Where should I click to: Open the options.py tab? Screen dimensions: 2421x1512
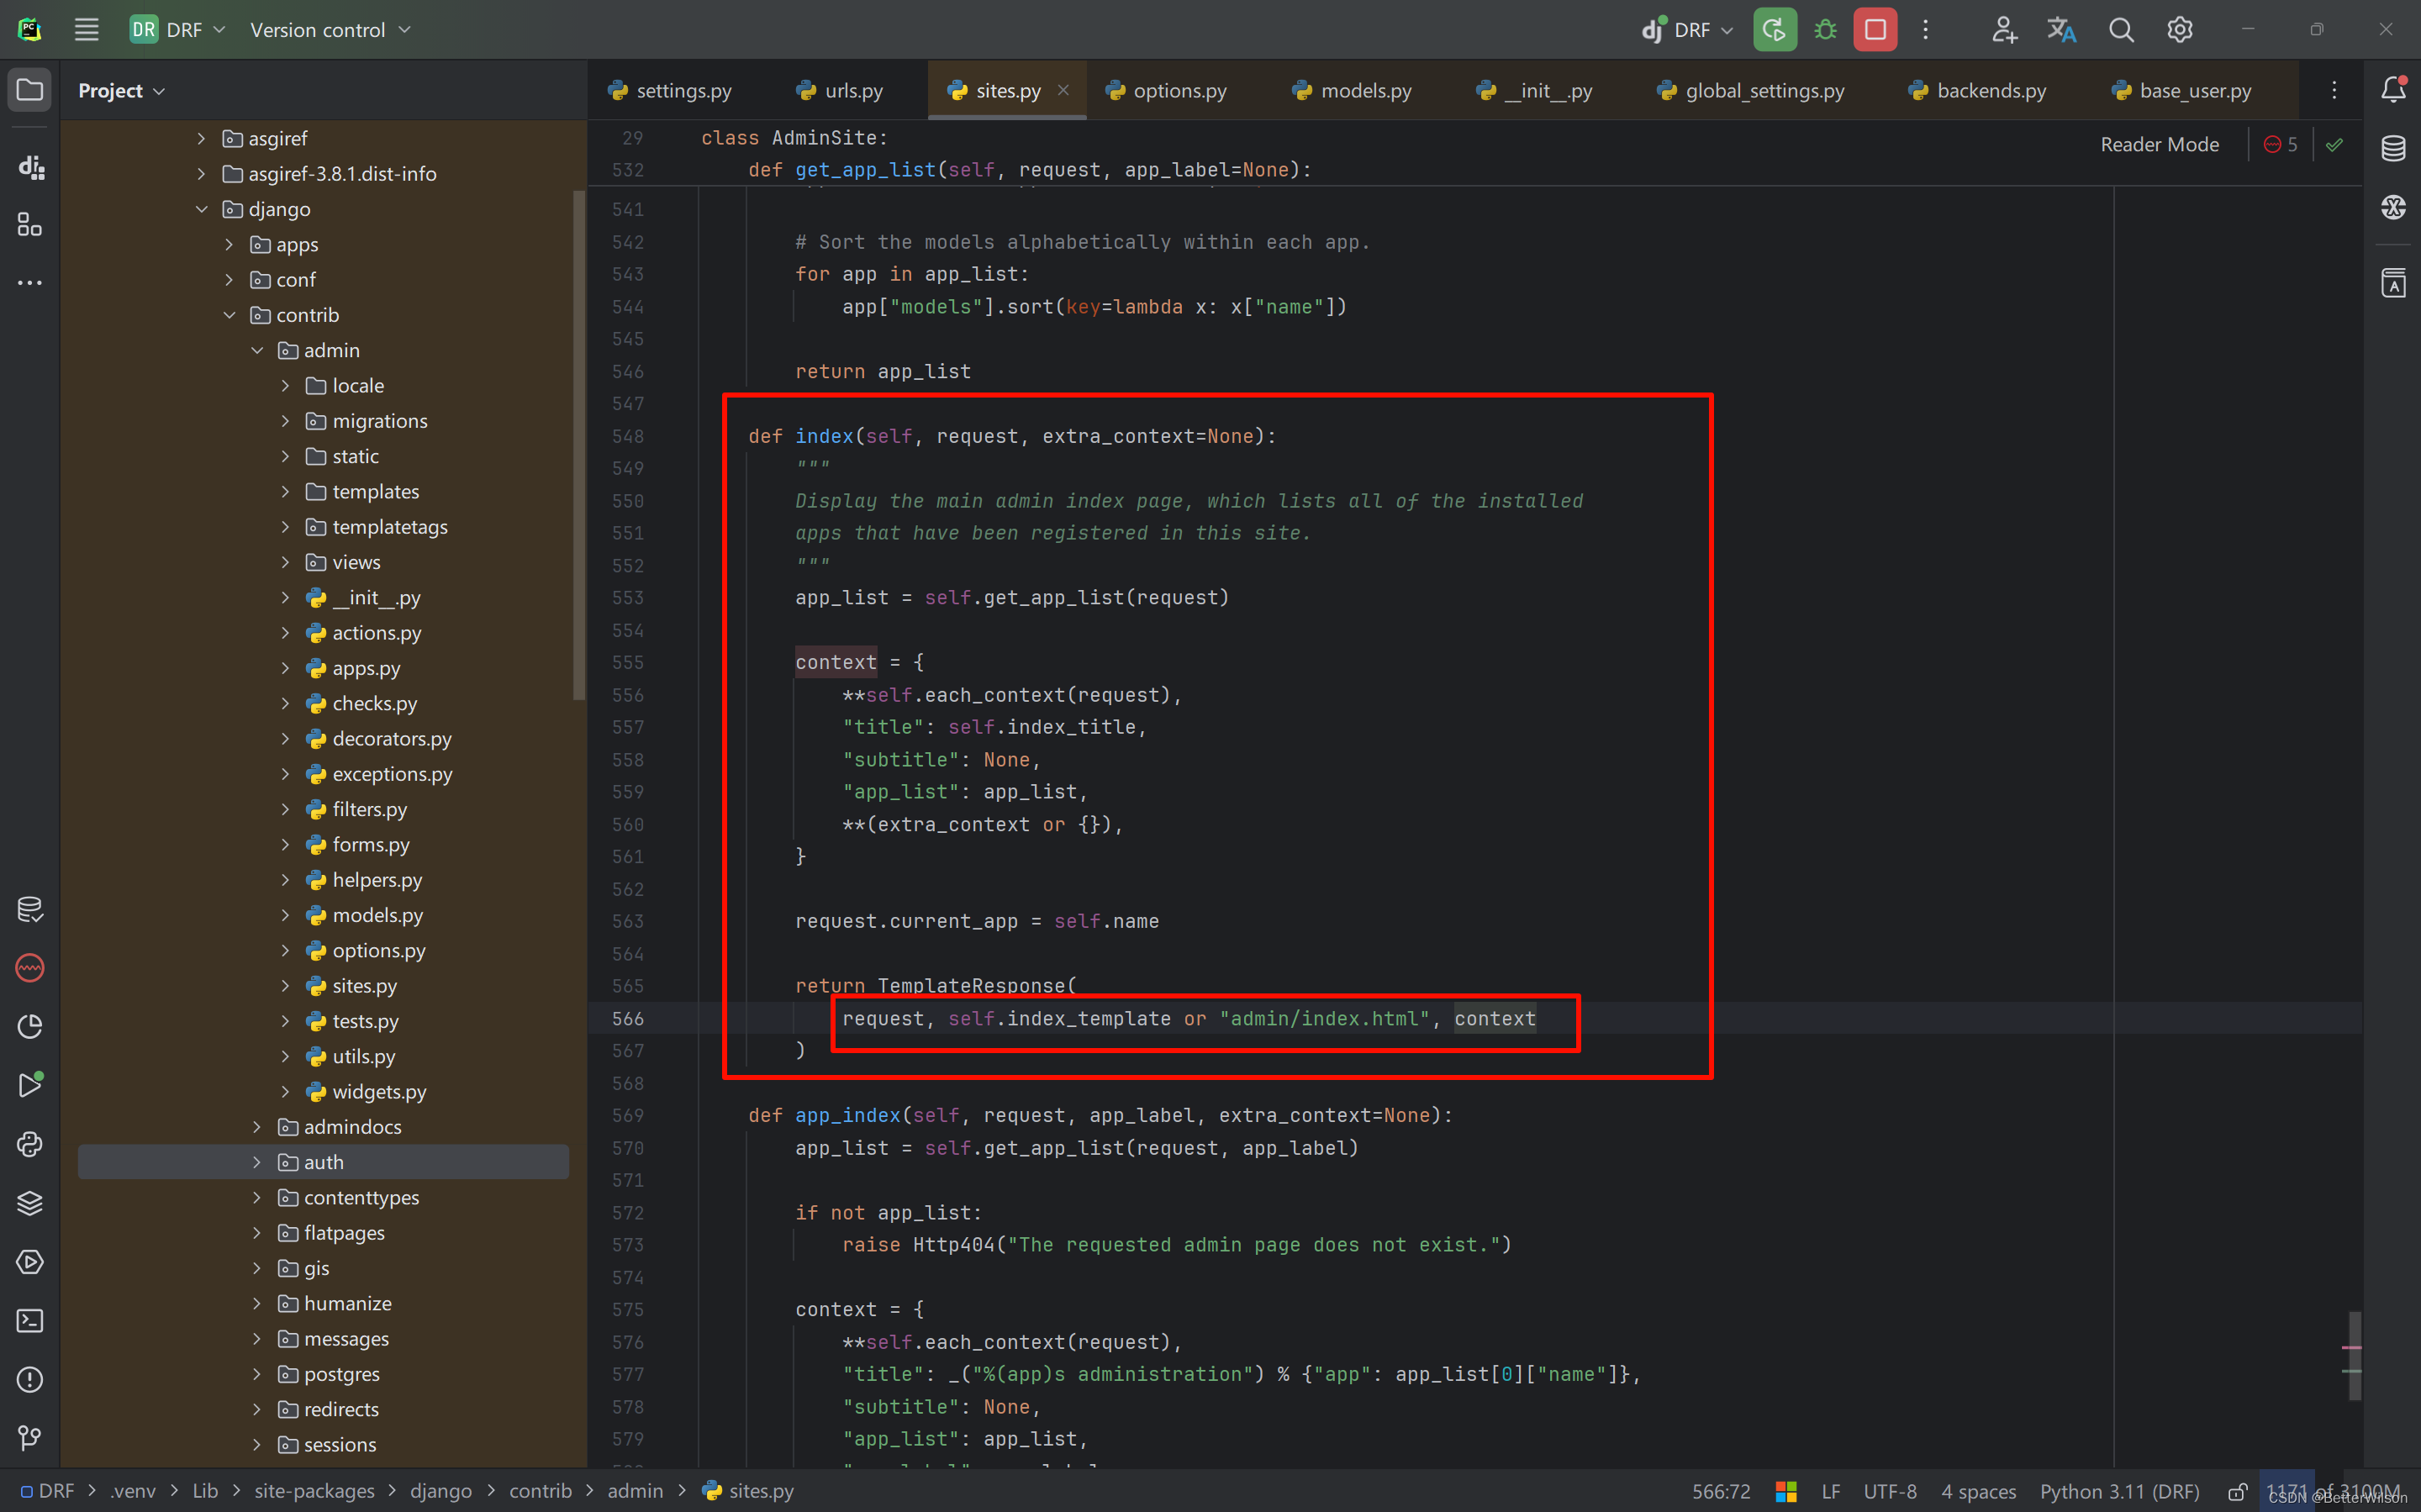(x=1179, y=89)
